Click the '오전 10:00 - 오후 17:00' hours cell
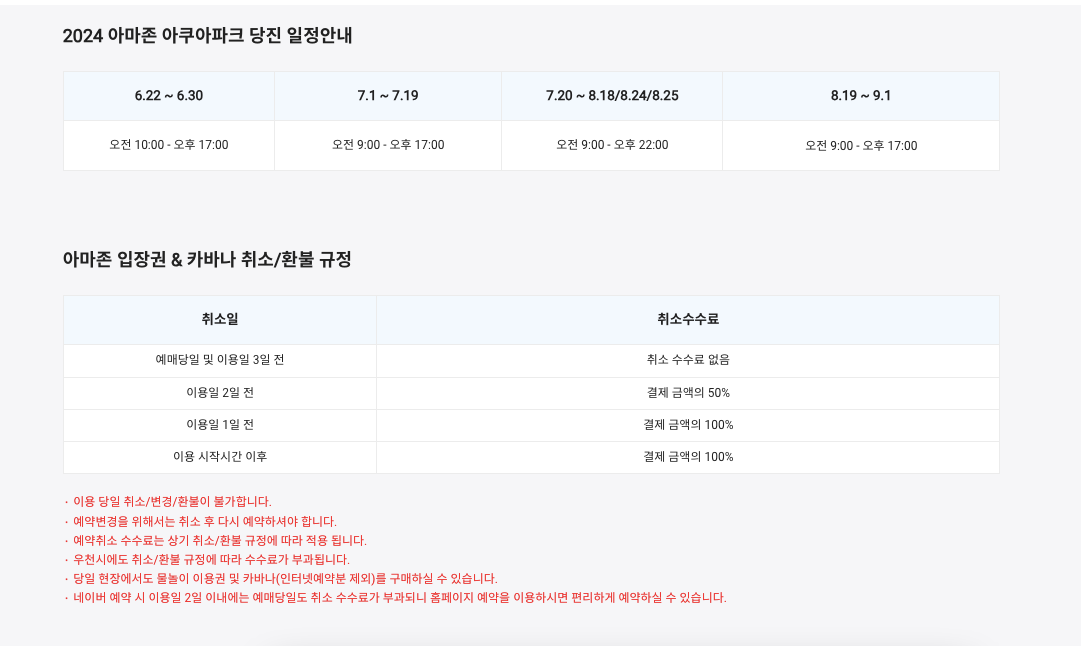1081x646 pixels. tap(169, 145)
